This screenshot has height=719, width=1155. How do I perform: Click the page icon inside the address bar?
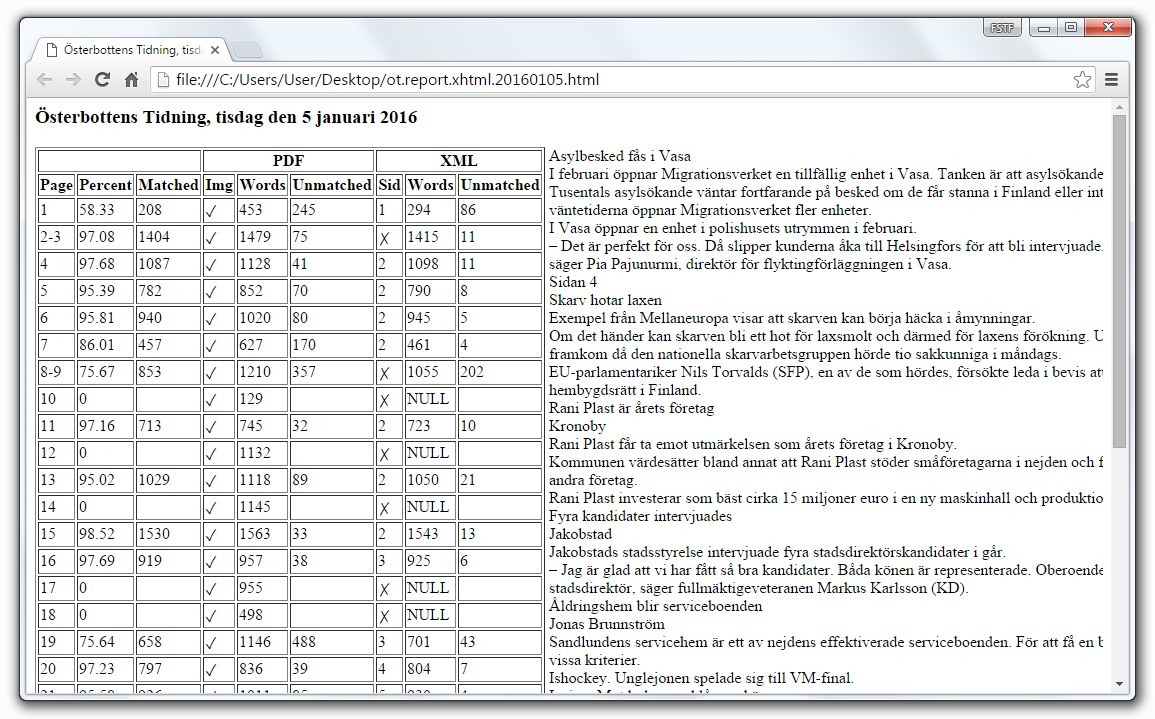[163, 79]
